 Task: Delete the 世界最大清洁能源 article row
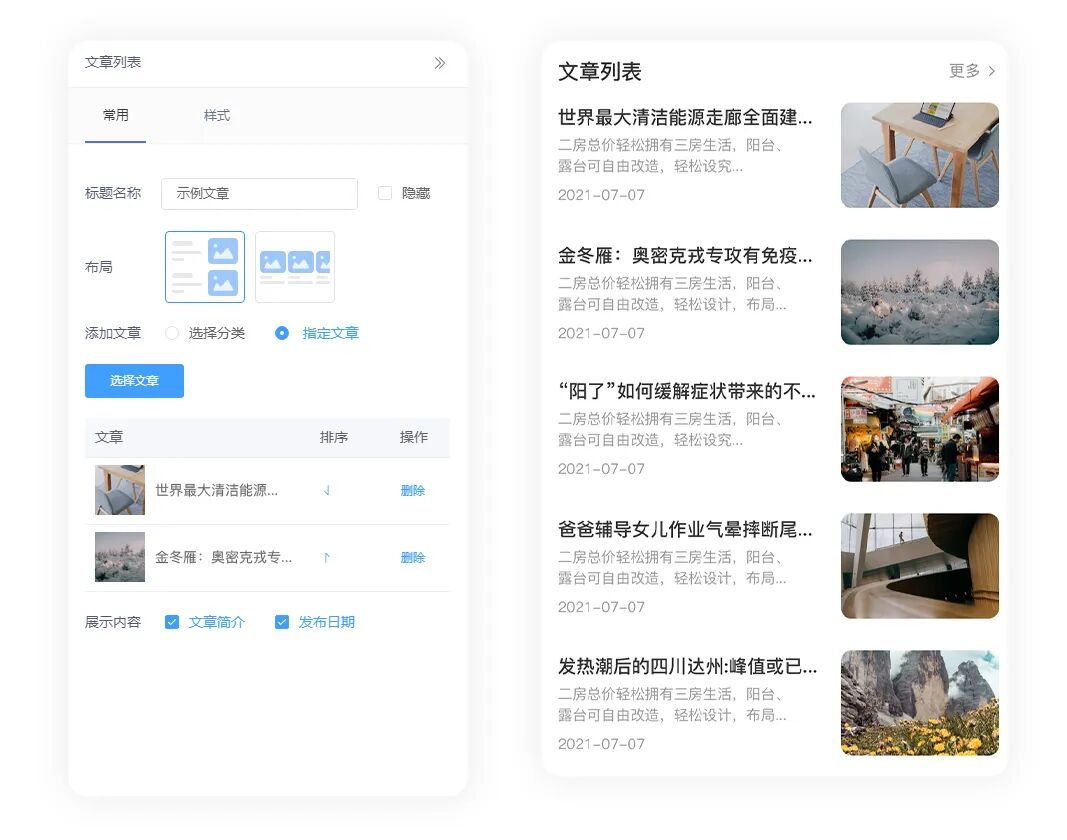(412, 490)
